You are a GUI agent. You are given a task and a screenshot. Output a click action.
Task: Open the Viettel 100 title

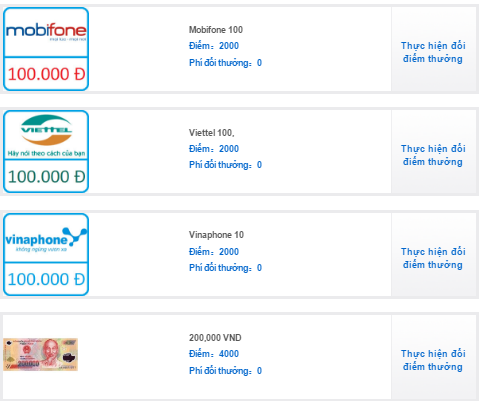[212, 133]
